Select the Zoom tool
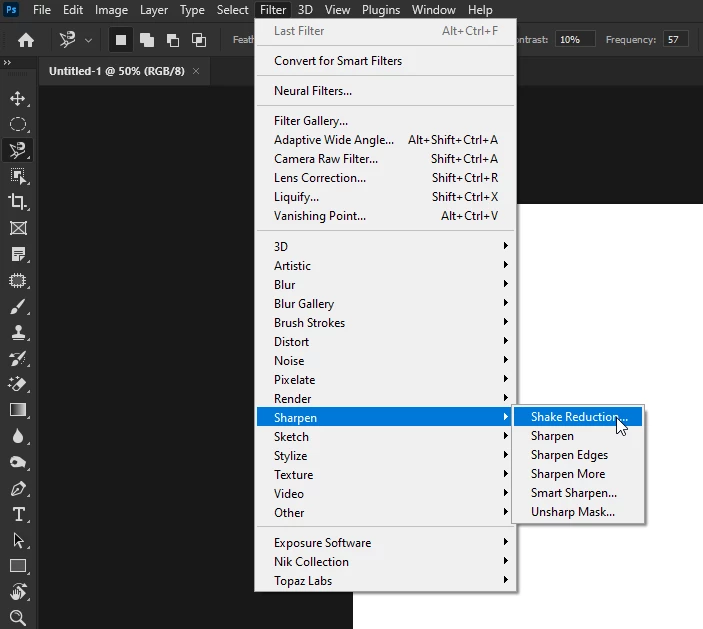Screen dimensions: 703x629 [x=18, y=618]
